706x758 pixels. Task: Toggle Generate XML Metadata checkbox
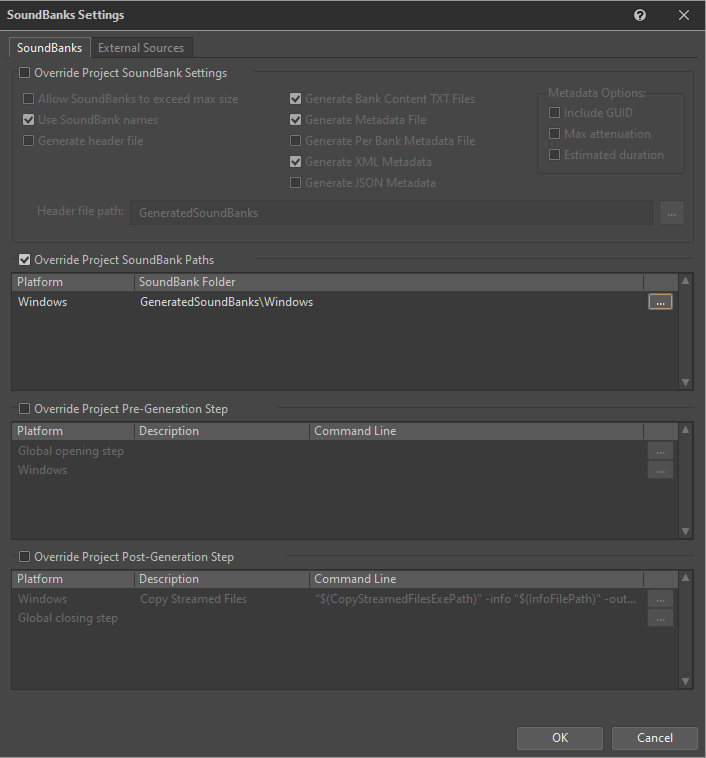click(x=295, y=162)
